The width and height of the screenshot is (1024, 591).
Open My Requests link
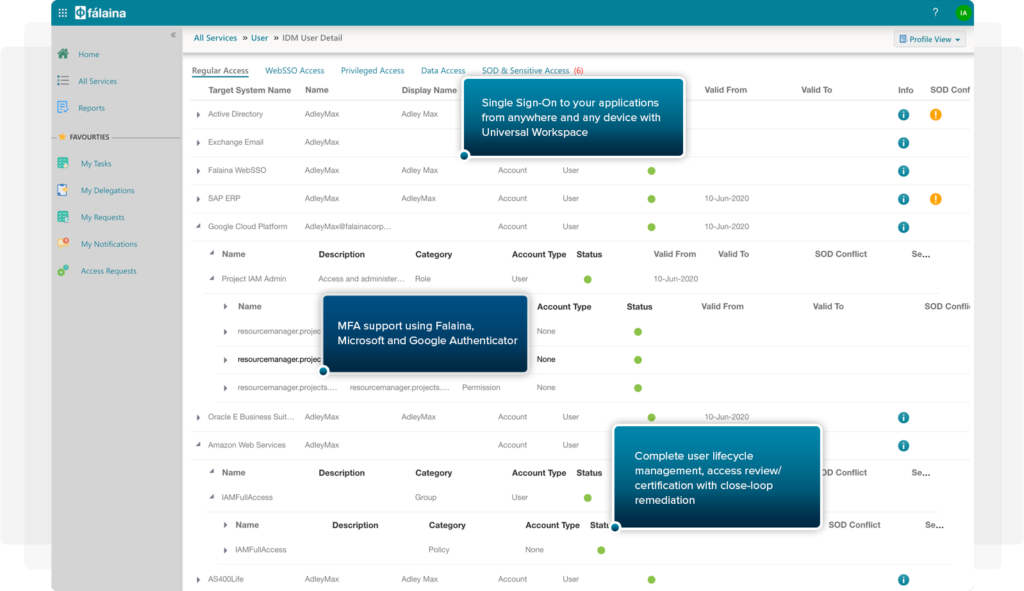[103, 217]
